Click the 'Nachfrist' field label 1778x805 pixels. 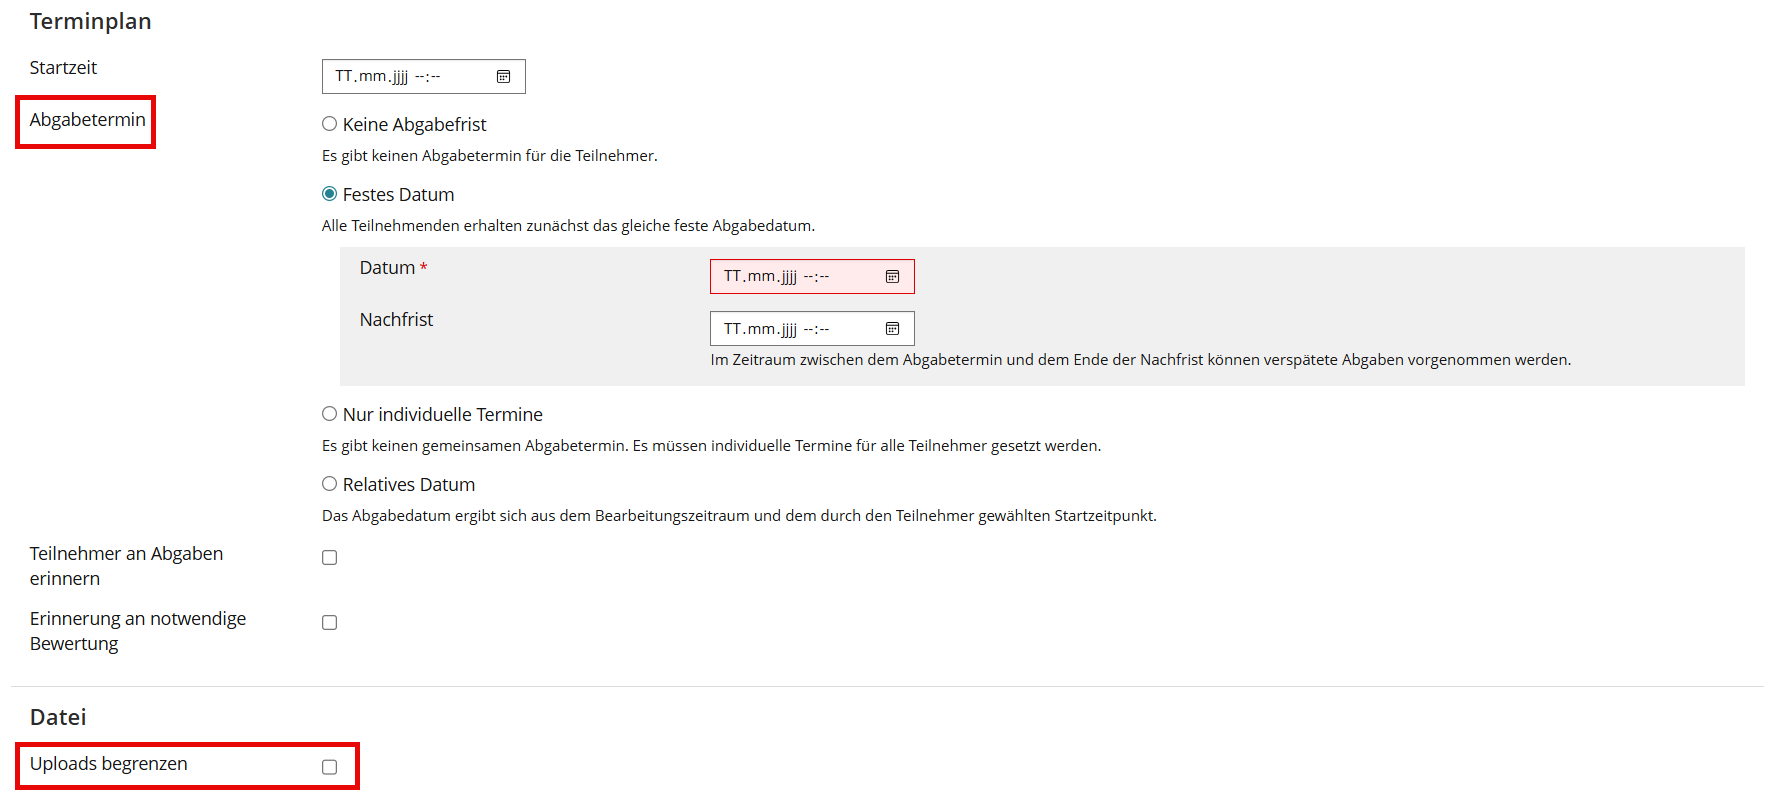[396, 320]
